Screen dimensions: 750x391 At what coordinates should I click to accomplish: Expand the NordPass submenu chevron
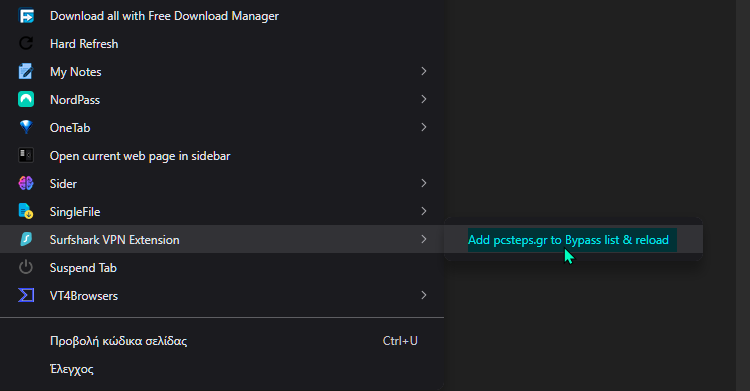[423, 99]
